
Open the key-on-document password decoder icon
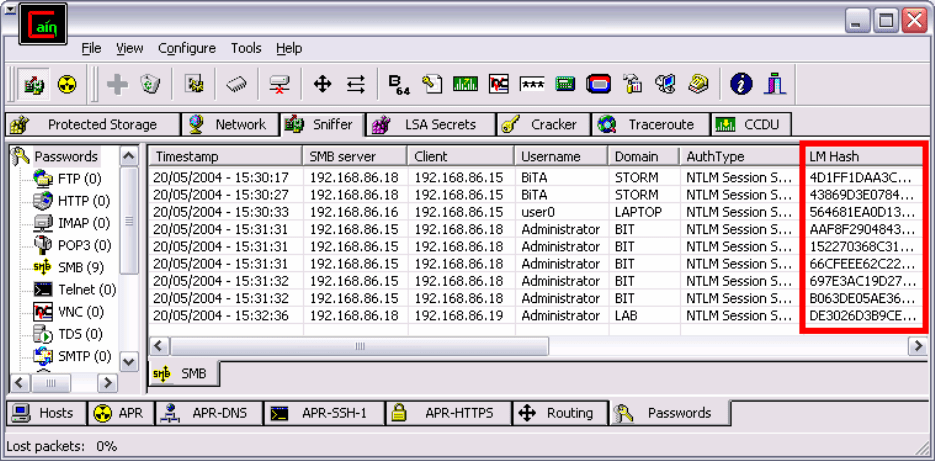click(x=432, y=84)
